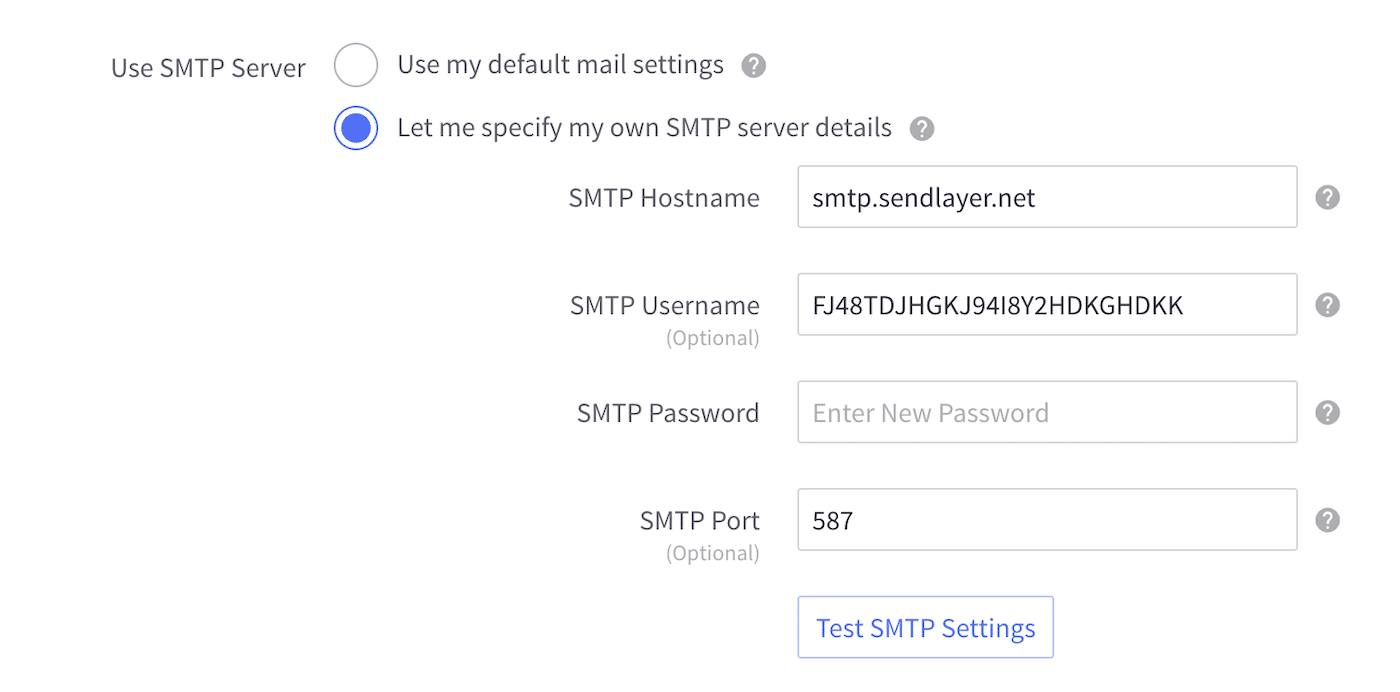The height and width of the screenshot is (692, 1400).
Task: Select 'Let me specify my own SMTP server details'
Action: 356,128
